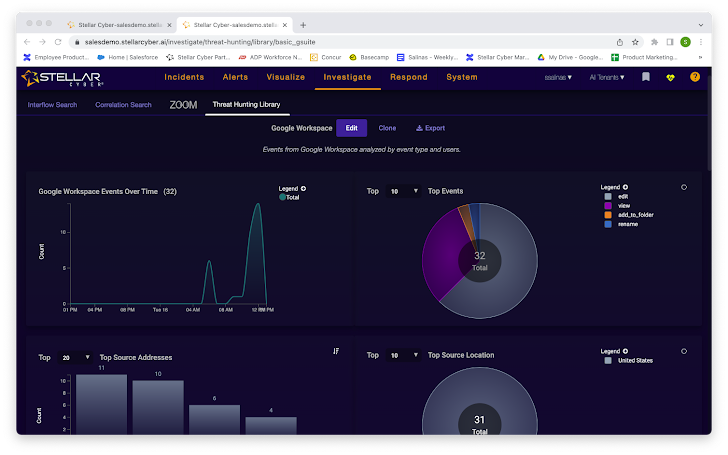Open the All Tenants dropdown
The width and height of the screenshot is (728, 455).
tap(607, 78)
